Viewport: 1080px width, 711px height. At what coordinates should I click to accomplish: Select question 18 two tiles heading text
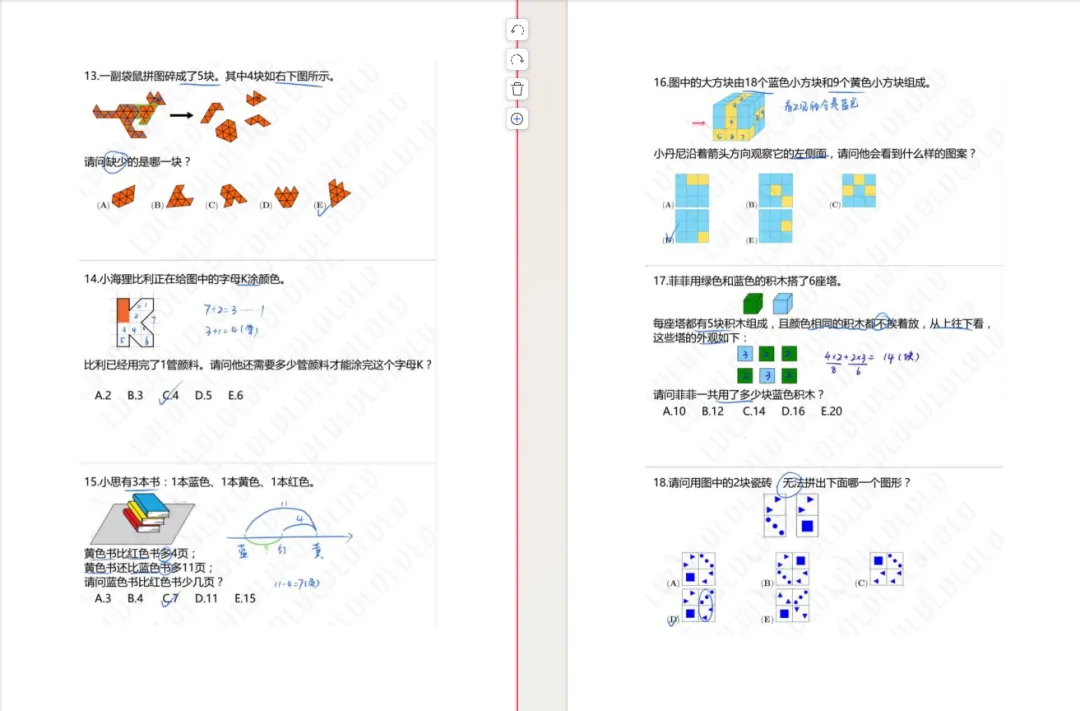point(782,483)
